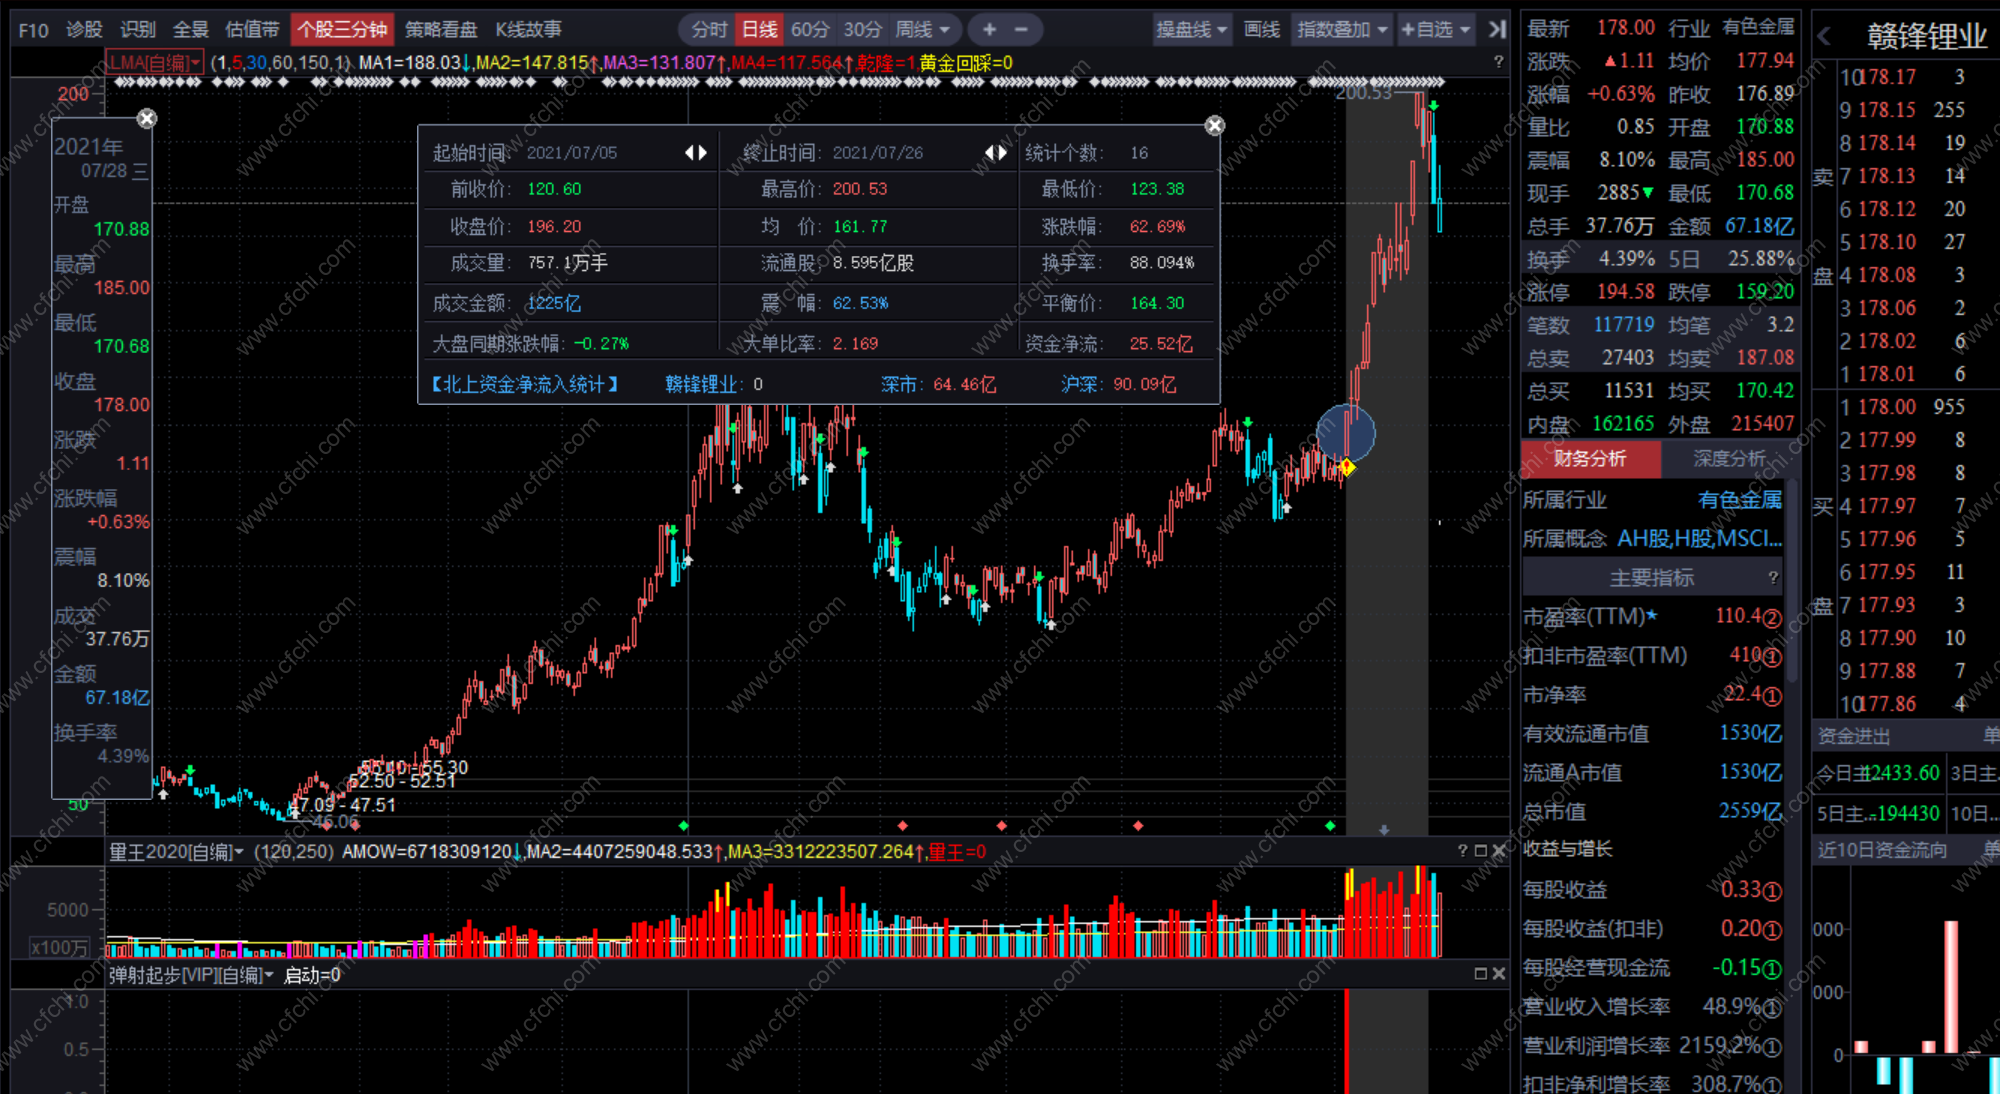Click help question mark on volume indicator
The width and height of the screenshot is (2000, 1094).
(1462, 851)
